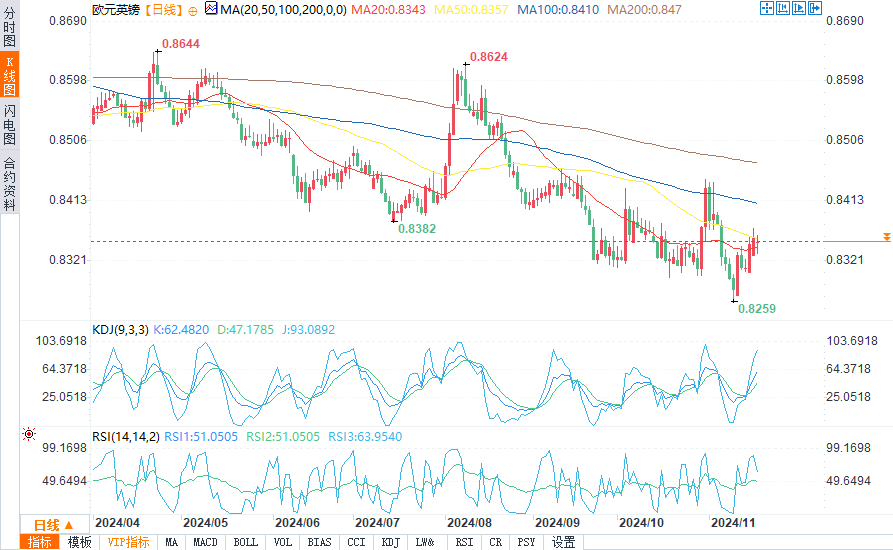This screenshot has height=550, width=893.
Task: Click the MA50:0.8357 value label
Action: tap(471, 10)
